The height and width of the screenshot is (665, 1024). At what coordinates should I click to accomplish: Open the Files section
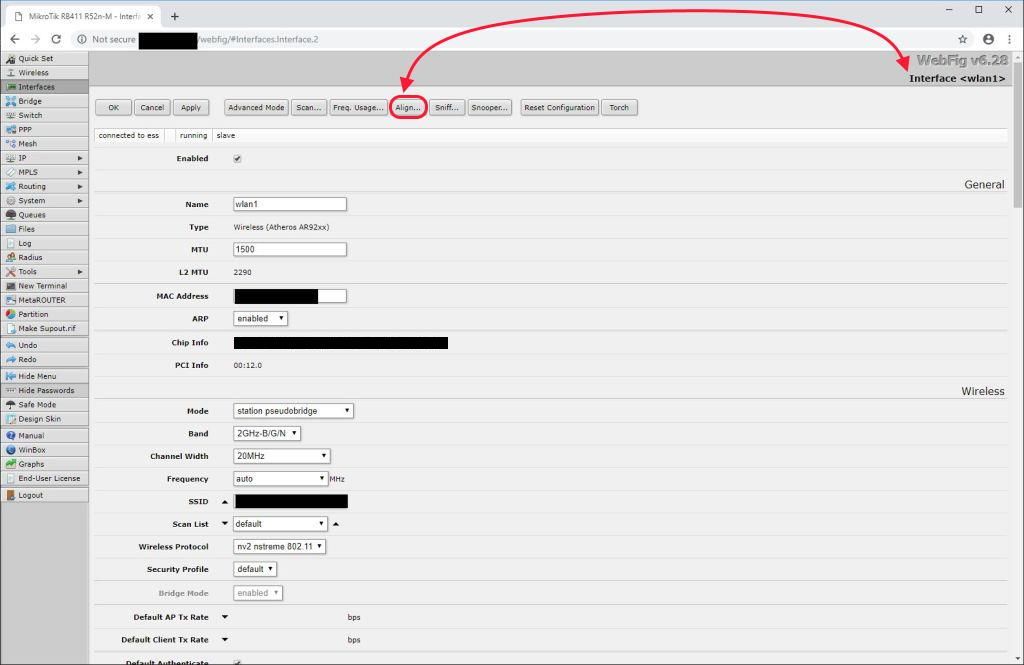click(x=44, y=229)
